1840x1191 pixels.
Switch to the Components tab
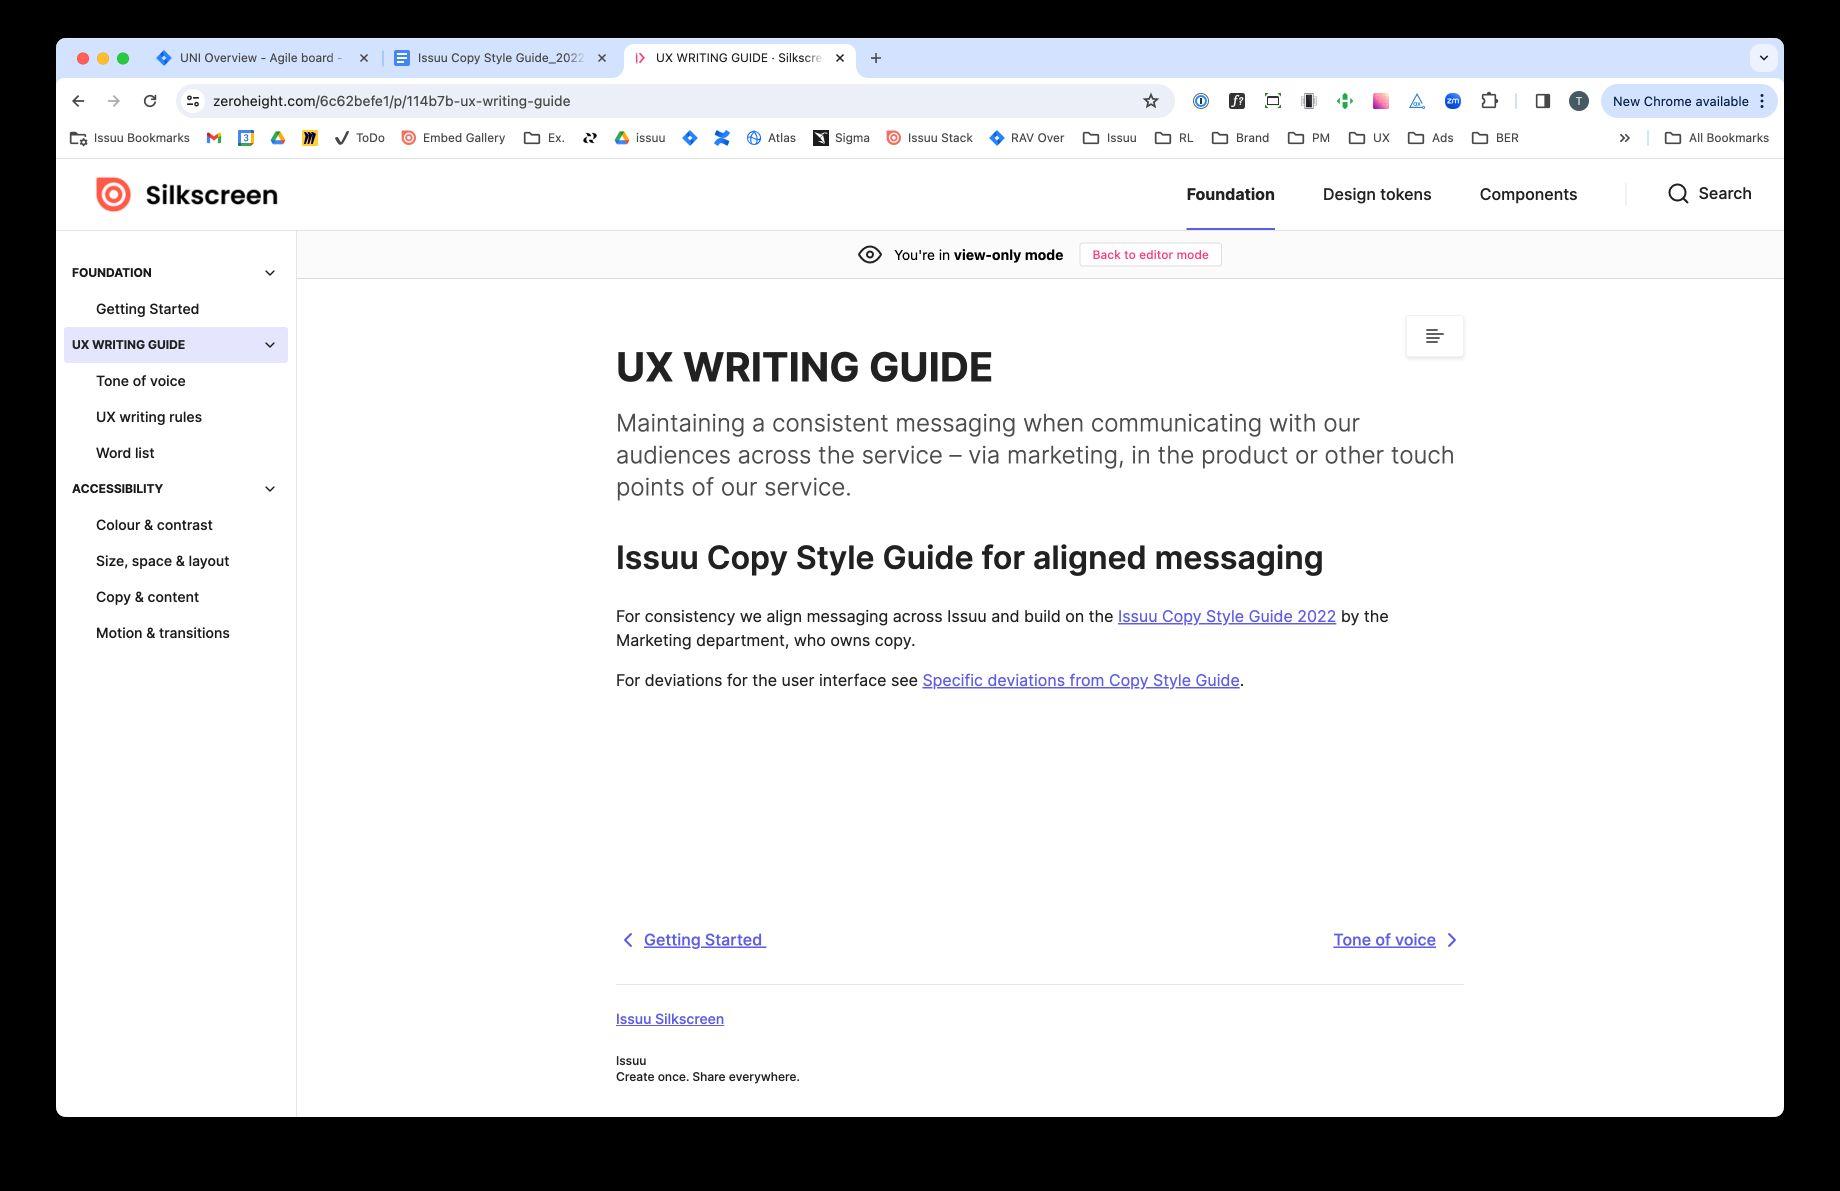1528,194
